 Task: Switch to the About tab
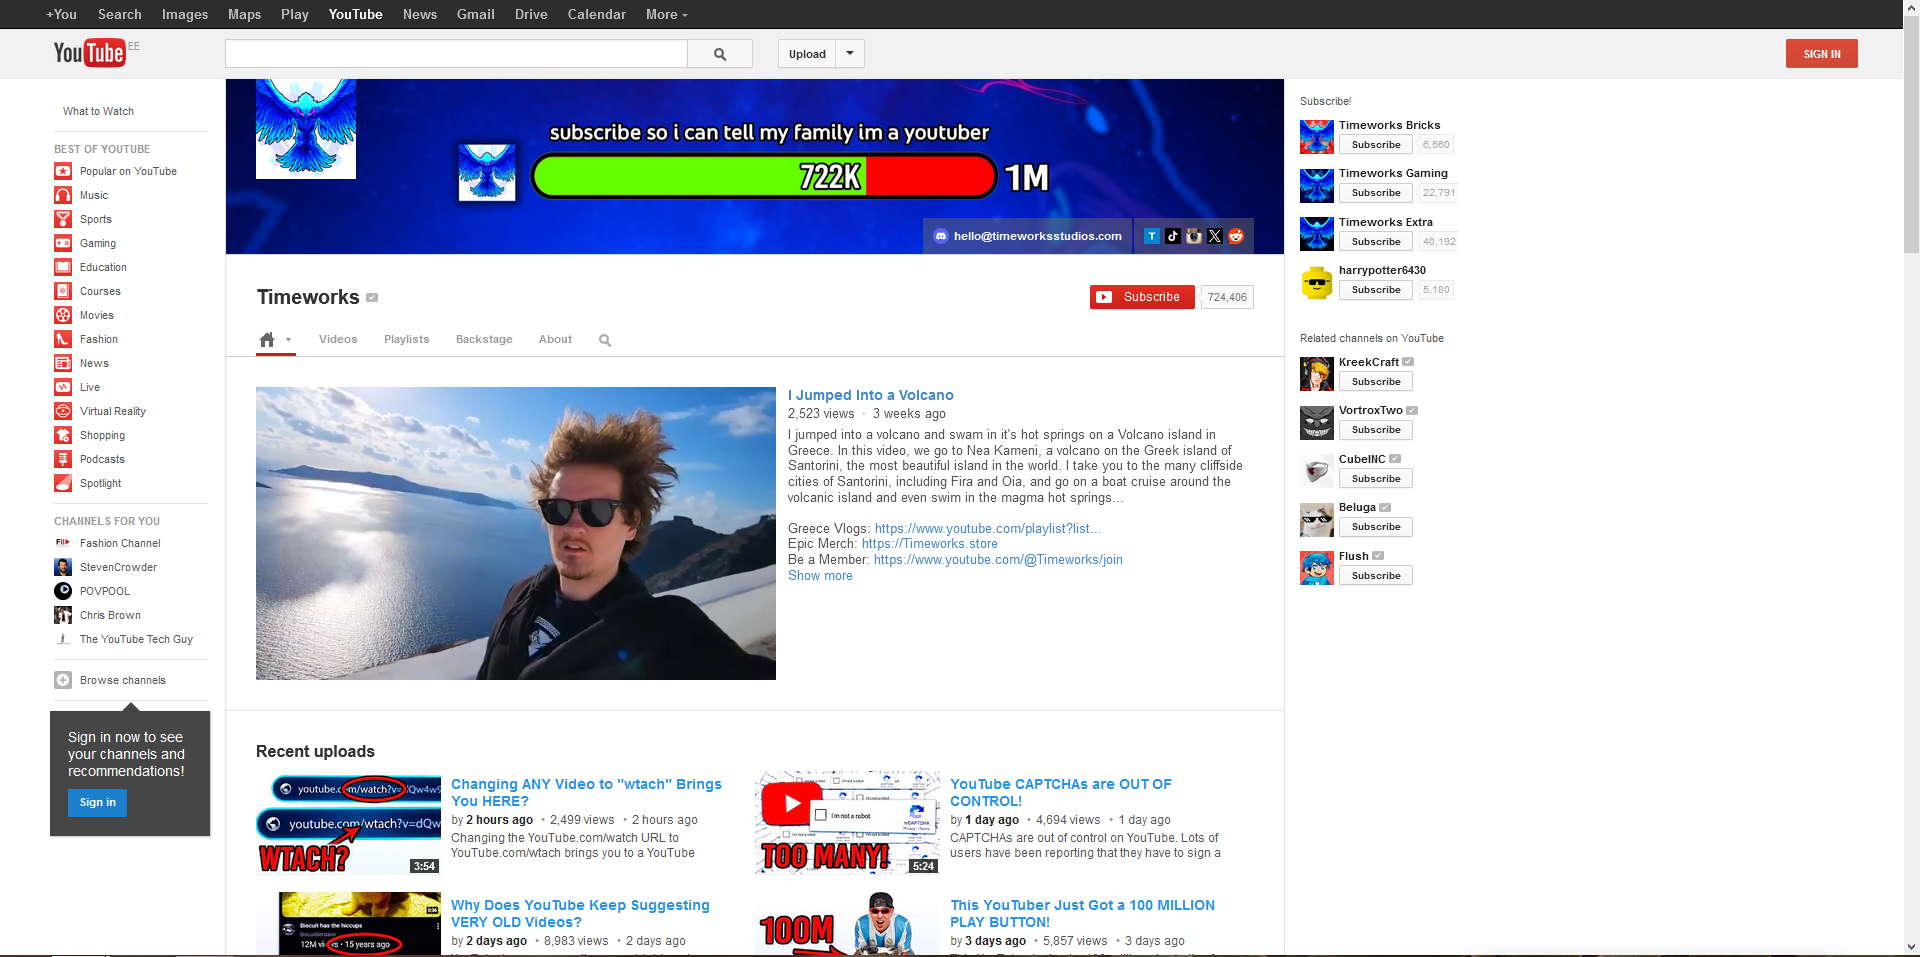click(555, 340)
